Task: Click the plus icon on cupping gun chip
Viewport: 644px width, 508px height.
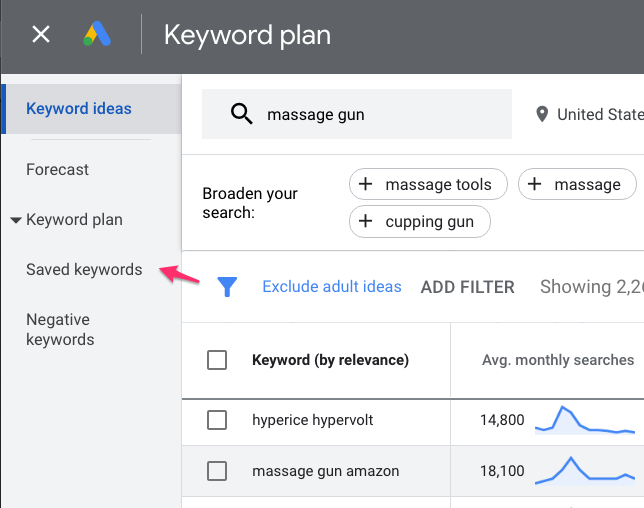Action: (x=366, y=221)
